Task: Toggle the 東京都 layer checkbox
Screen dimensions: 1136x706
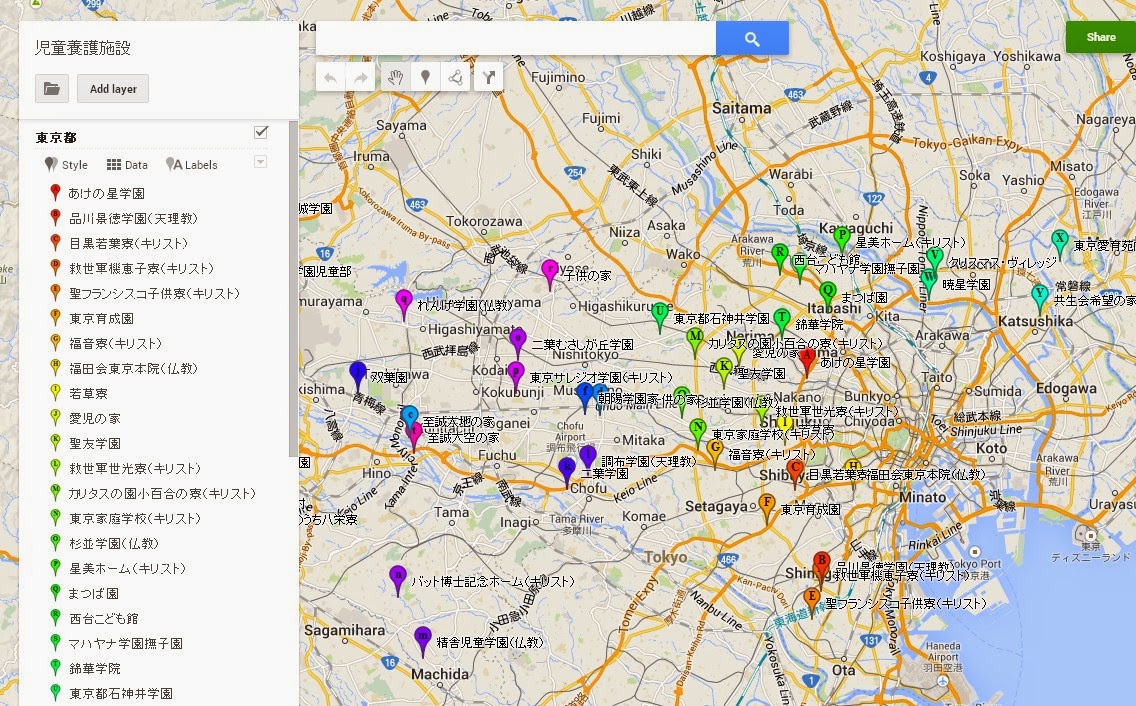Action: click(261, 132)
